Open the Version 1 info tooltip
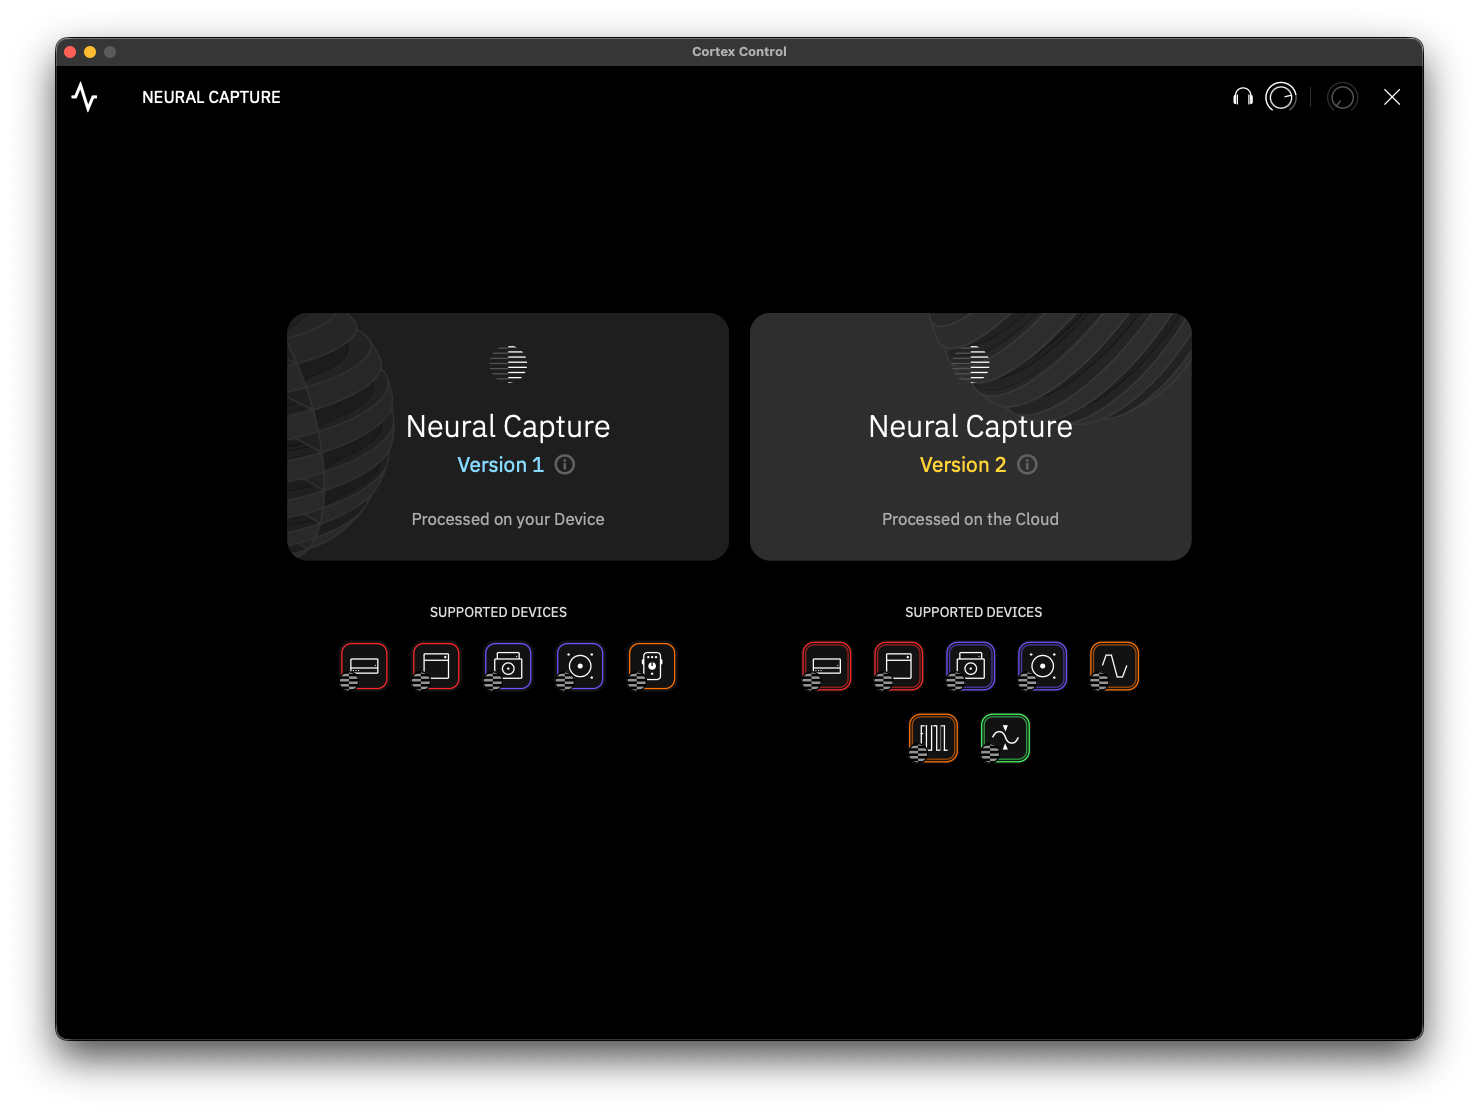Viewport: 1479px width, 1114px height. click(x=564, y=464)
